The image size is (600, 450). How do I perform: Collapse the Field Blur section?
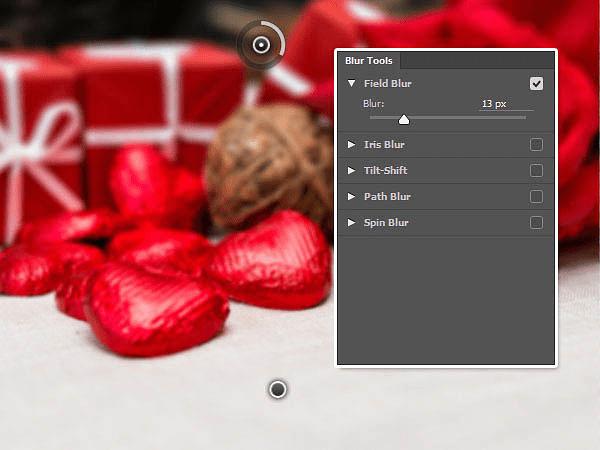351,83
